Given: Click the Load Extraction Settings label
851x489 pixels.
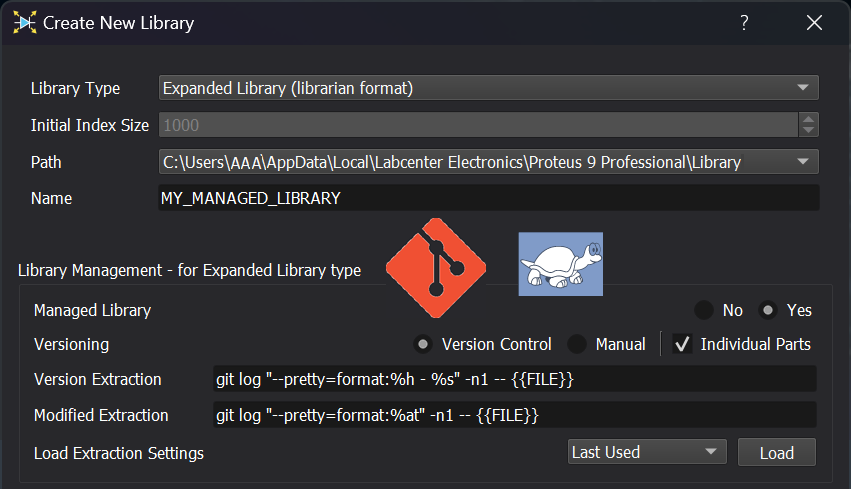Looking at the screenshot, I should tap(119, 453).
